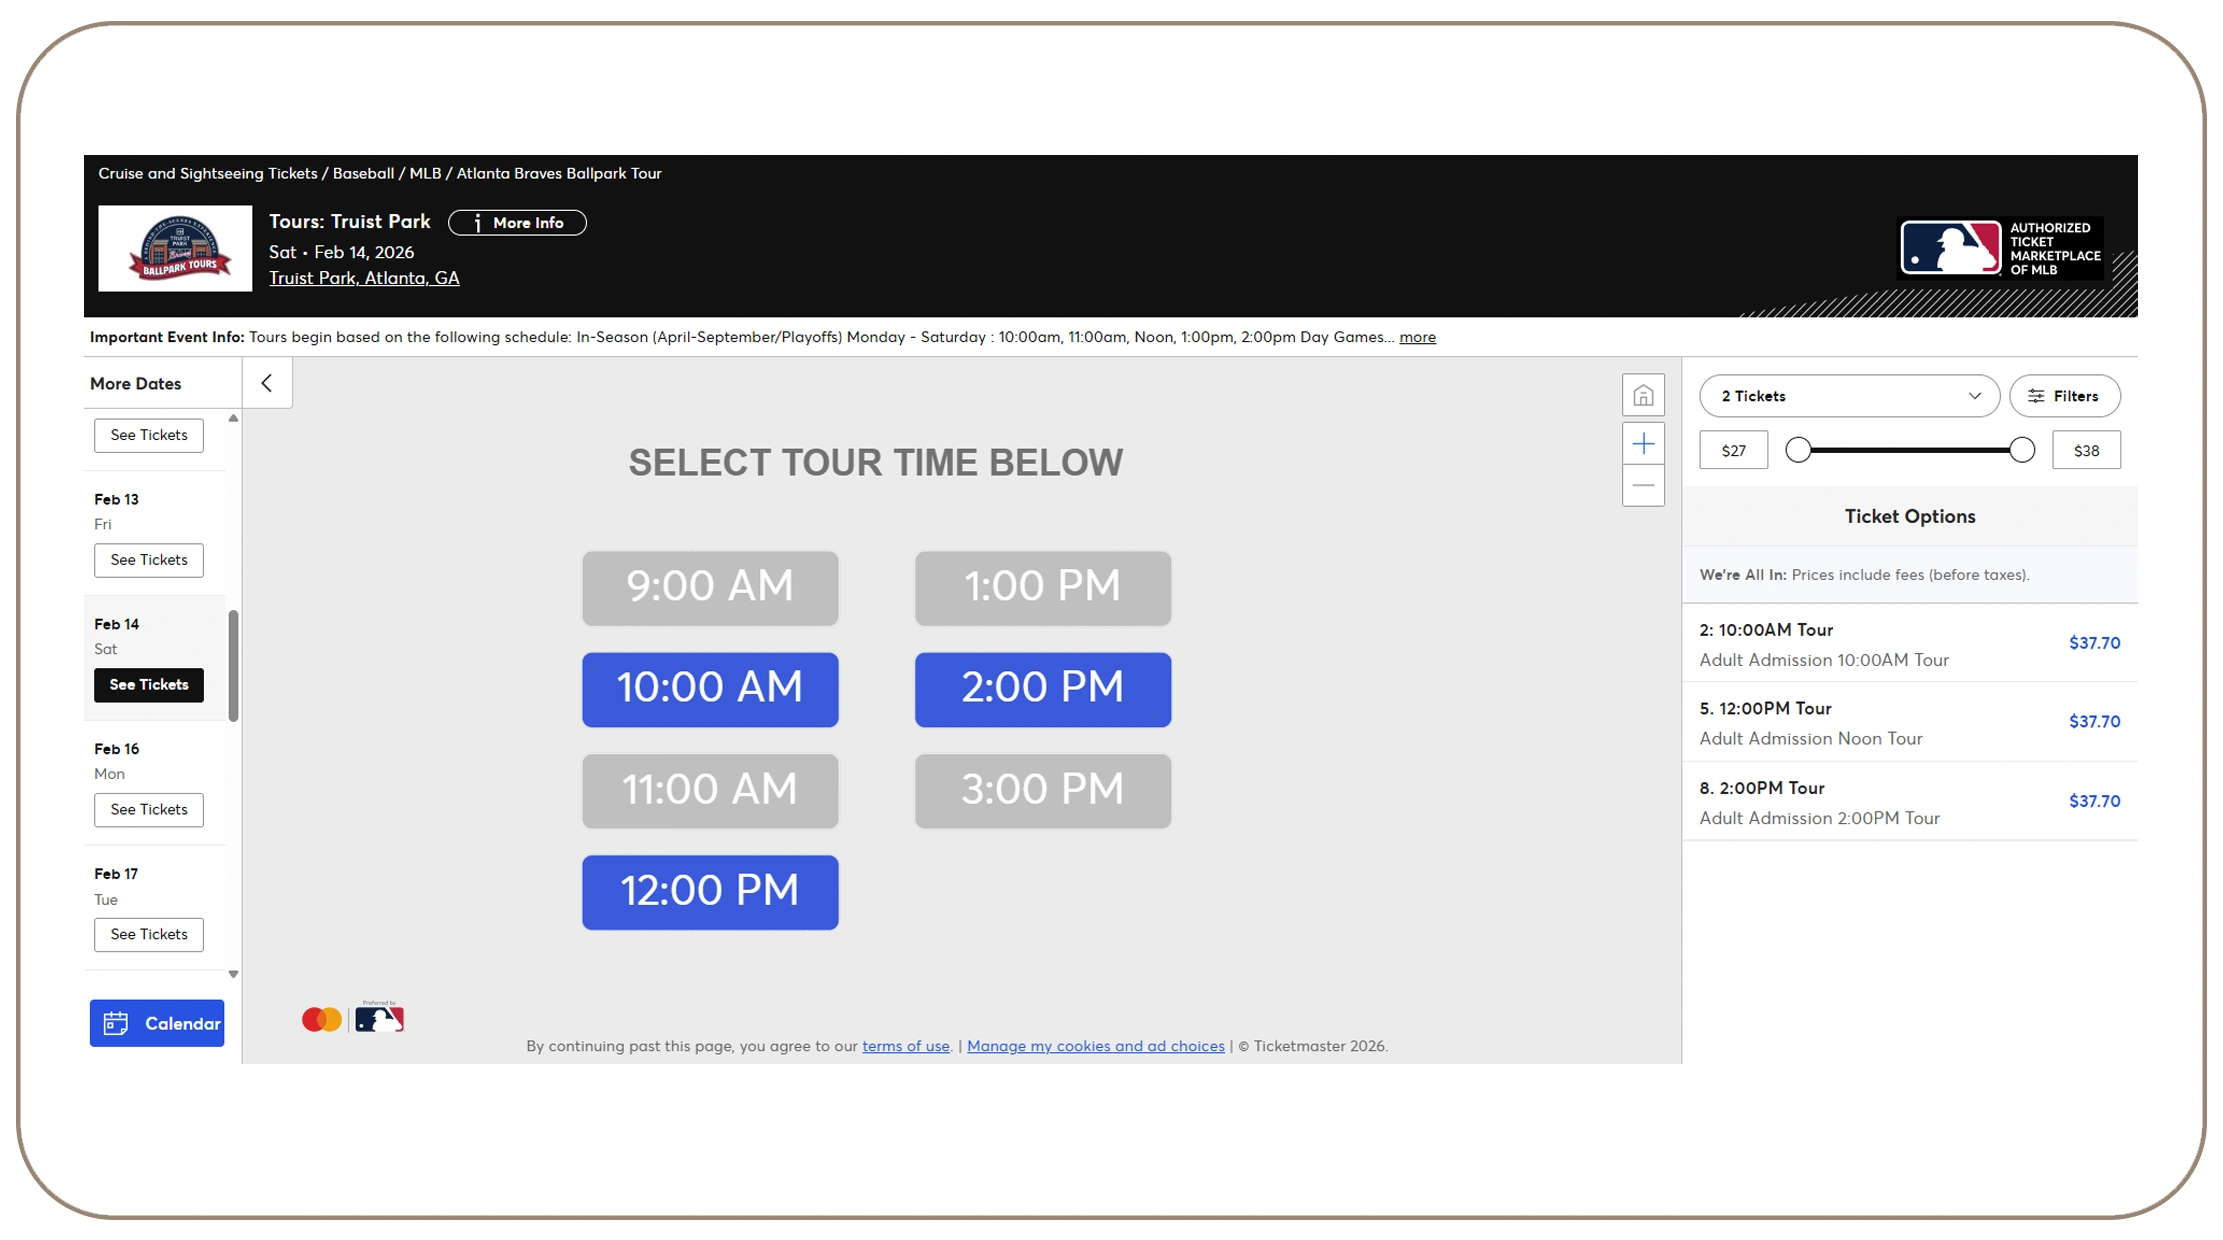Click the Ballpark Tours logo thumbnail
The width and height of the screenshot is (2223, 1240).
click(175, 249)
